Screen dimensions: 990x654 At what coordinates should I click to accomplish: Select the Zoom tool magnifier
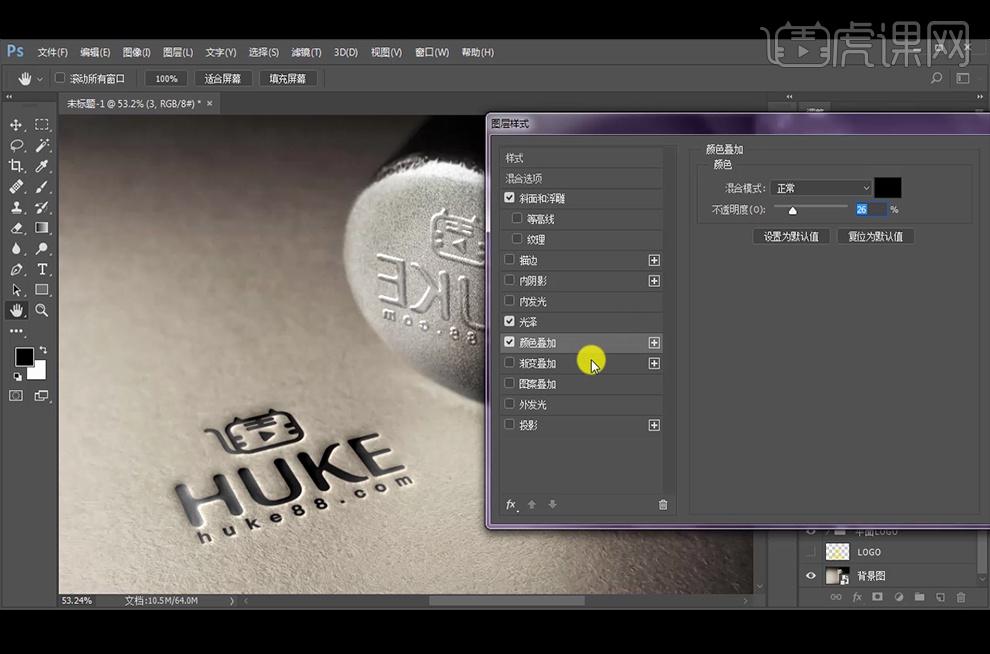tap(42, 310)
